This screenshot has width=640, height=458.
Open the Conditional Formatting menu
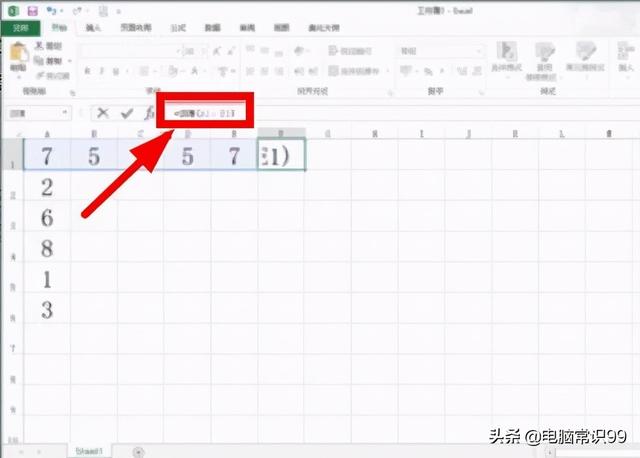coord(507,58)
